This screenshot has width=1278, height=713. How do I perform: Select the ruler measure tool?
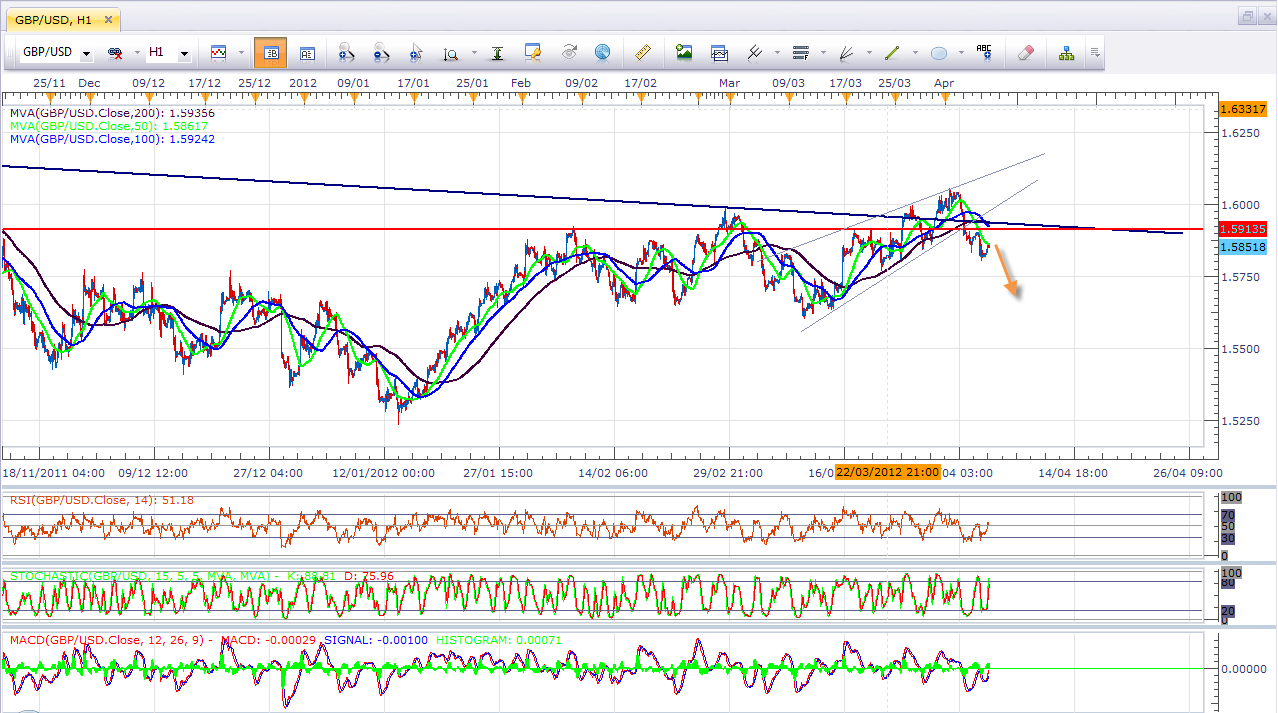tap(643, 53)
